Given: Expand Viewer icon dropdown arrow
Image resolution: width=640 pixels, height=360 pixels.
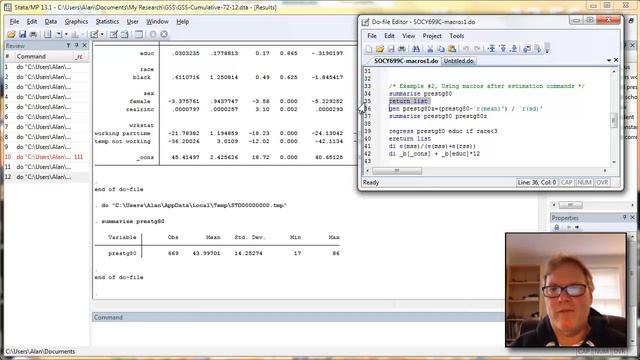Looking at the screenshot, I should [66, 35].
